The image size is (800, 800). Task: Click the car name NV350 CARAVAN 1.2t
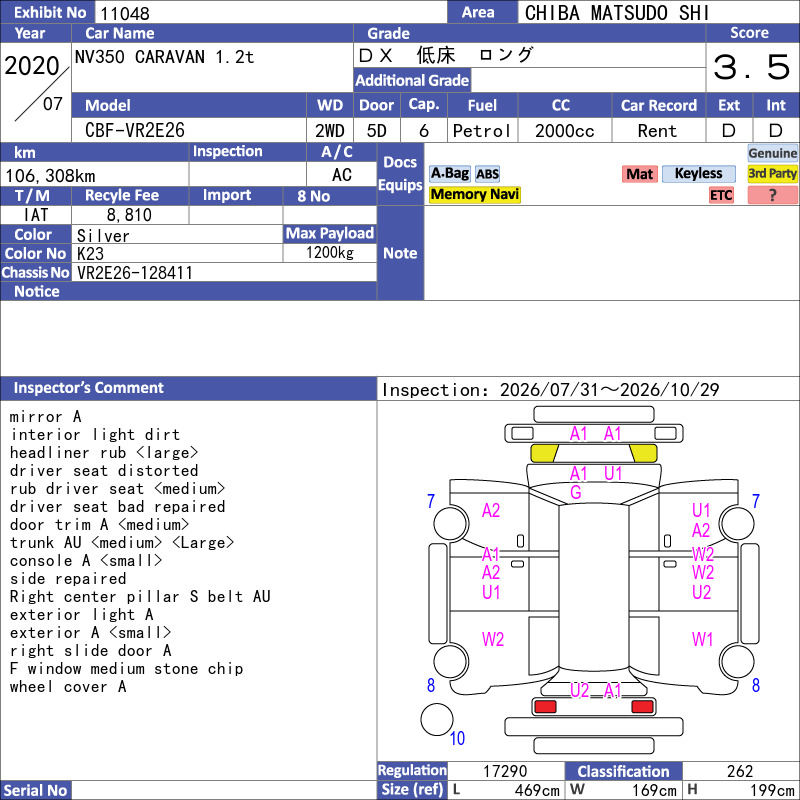pos(164,57)
